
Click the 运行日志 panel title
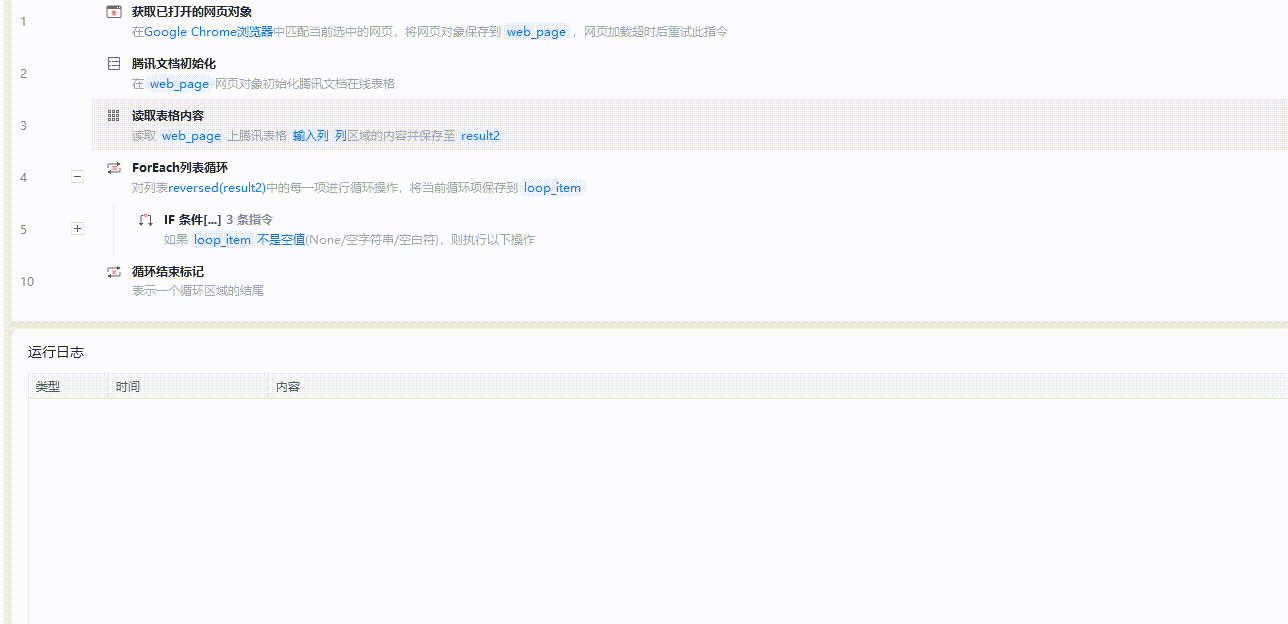[56, 352]
